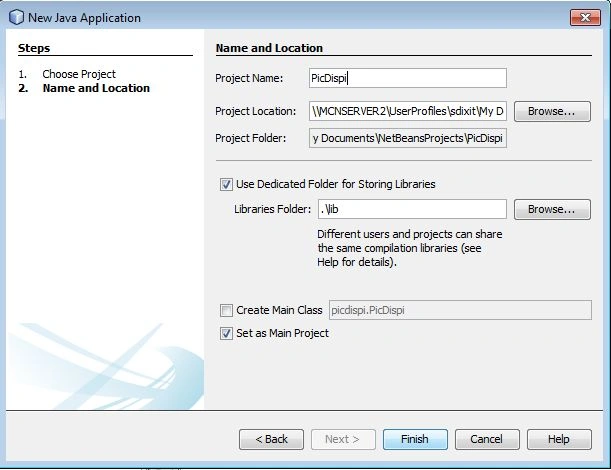Click the Name and Location panel heading
The width and height of the screenshot is (611, 470).
tap(269, 48)
